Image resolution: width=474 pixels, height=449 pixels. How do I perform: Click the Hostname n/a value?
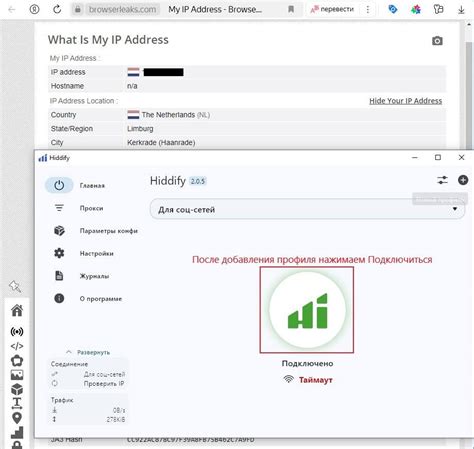pos(132,86)
